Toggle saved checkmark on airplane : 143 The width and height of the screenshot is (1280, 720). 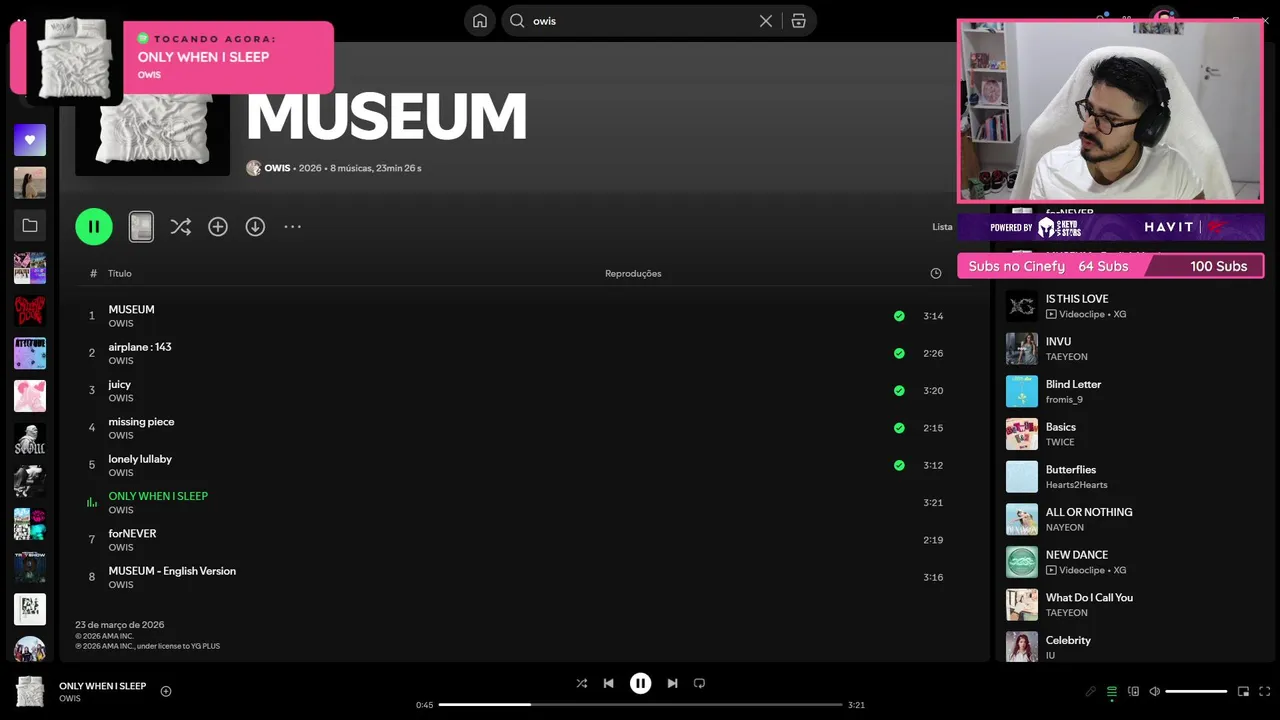[899, 353]
